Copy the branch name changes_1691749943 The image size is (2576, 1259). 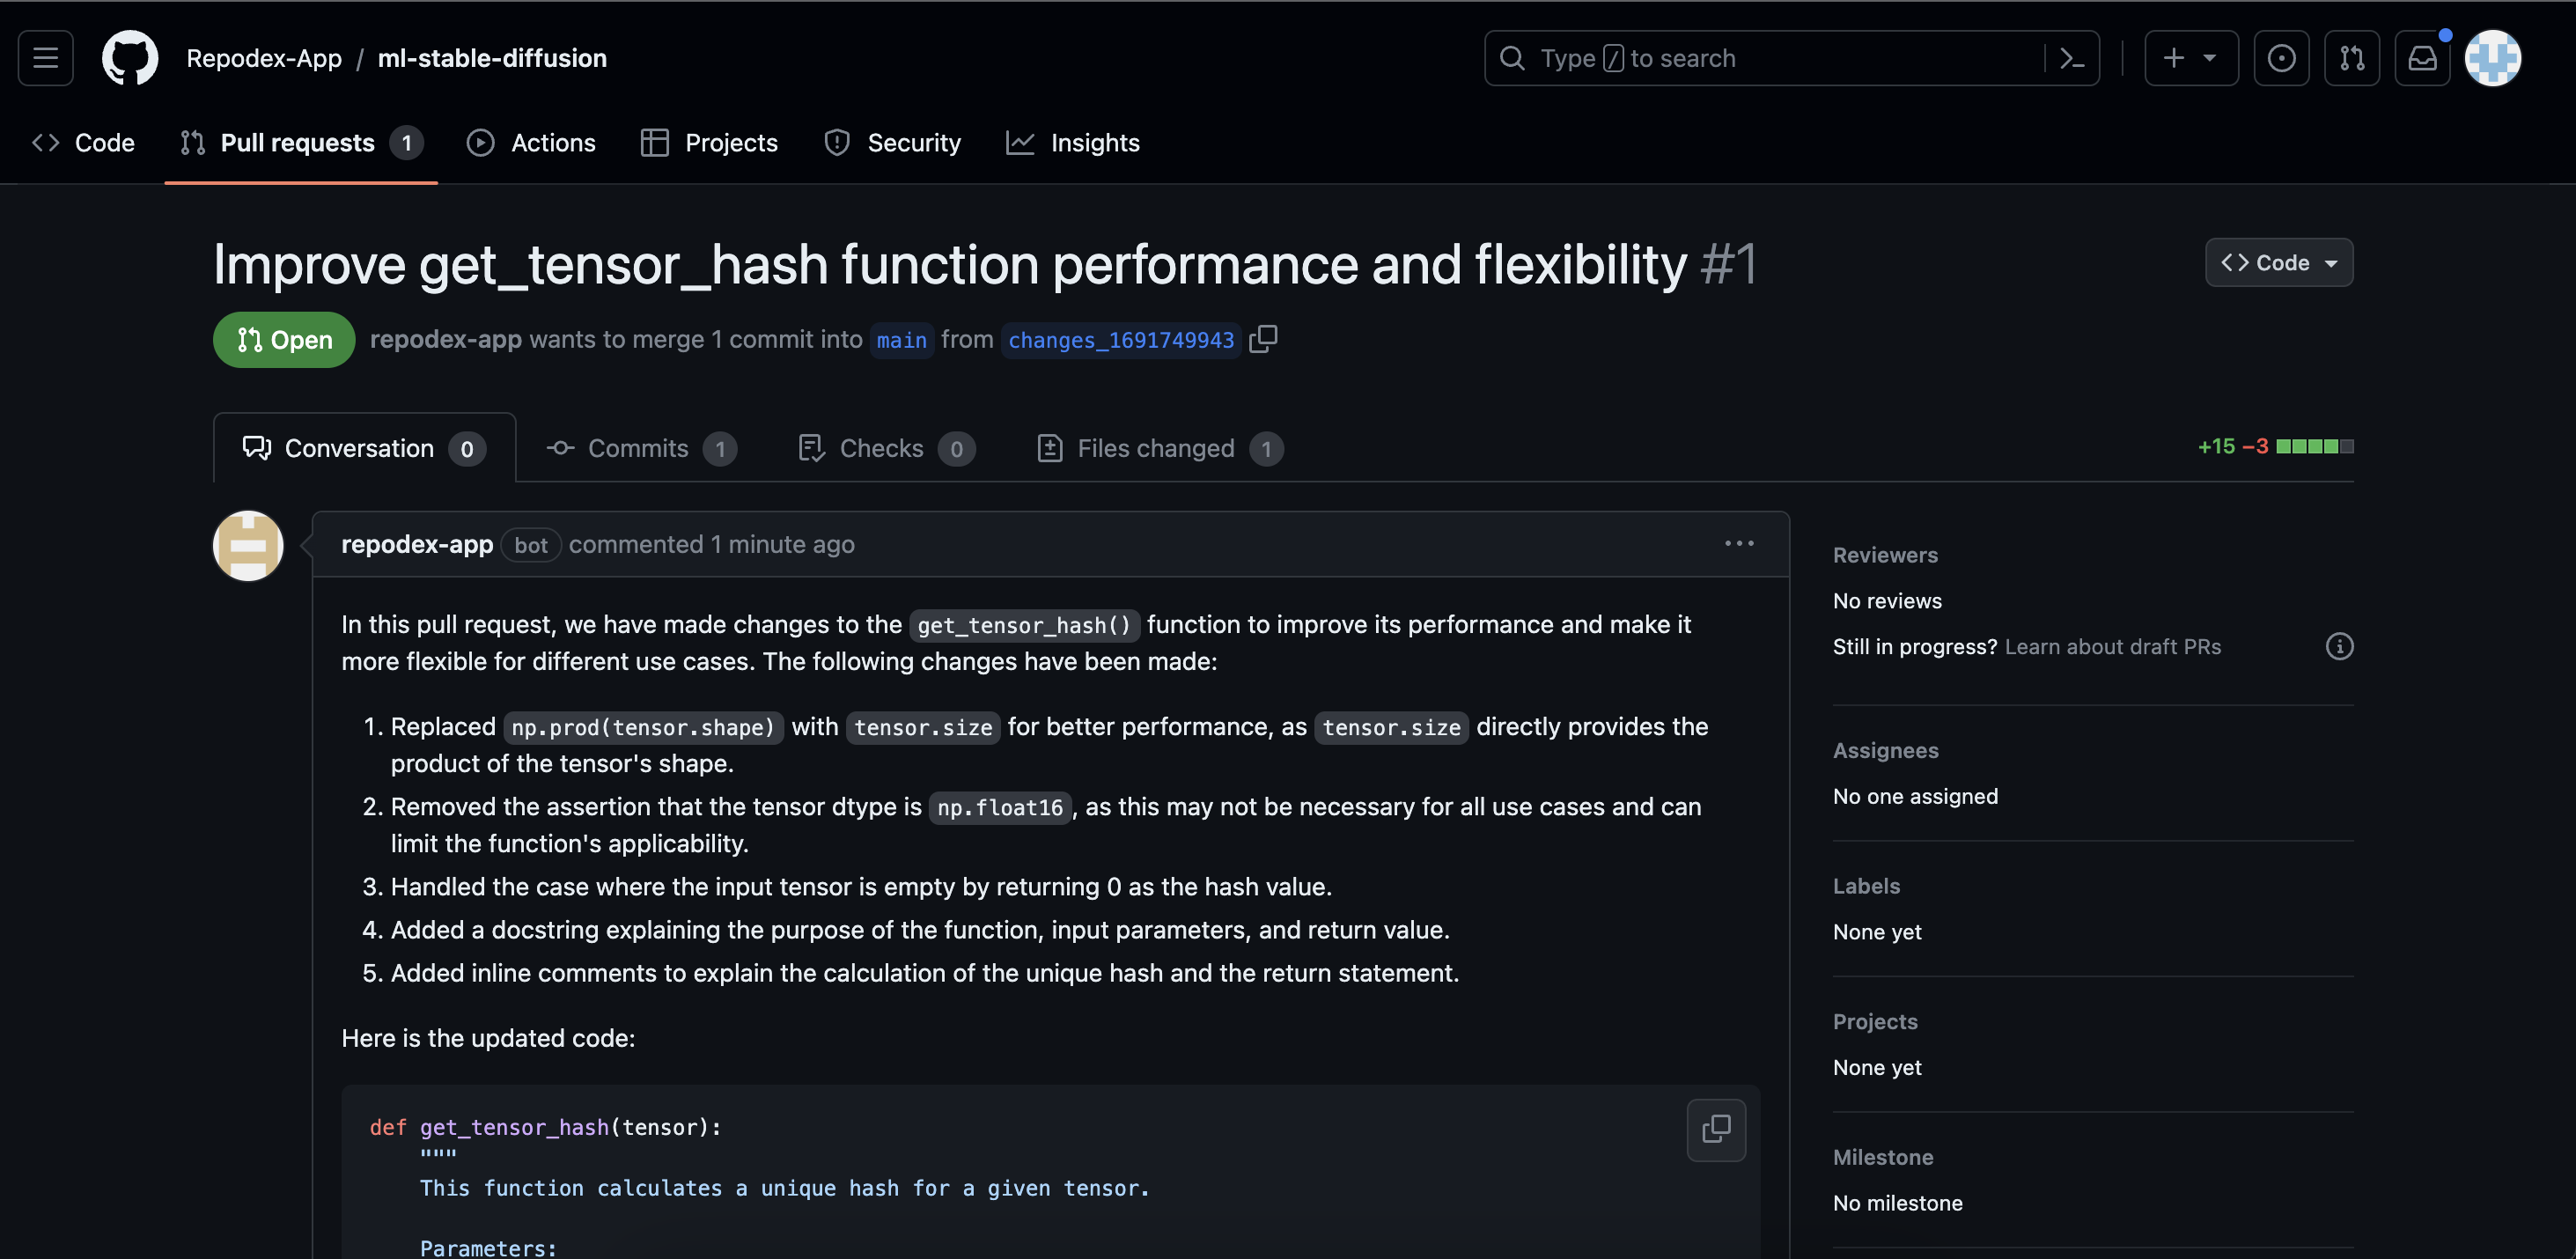coord(1263,339)
